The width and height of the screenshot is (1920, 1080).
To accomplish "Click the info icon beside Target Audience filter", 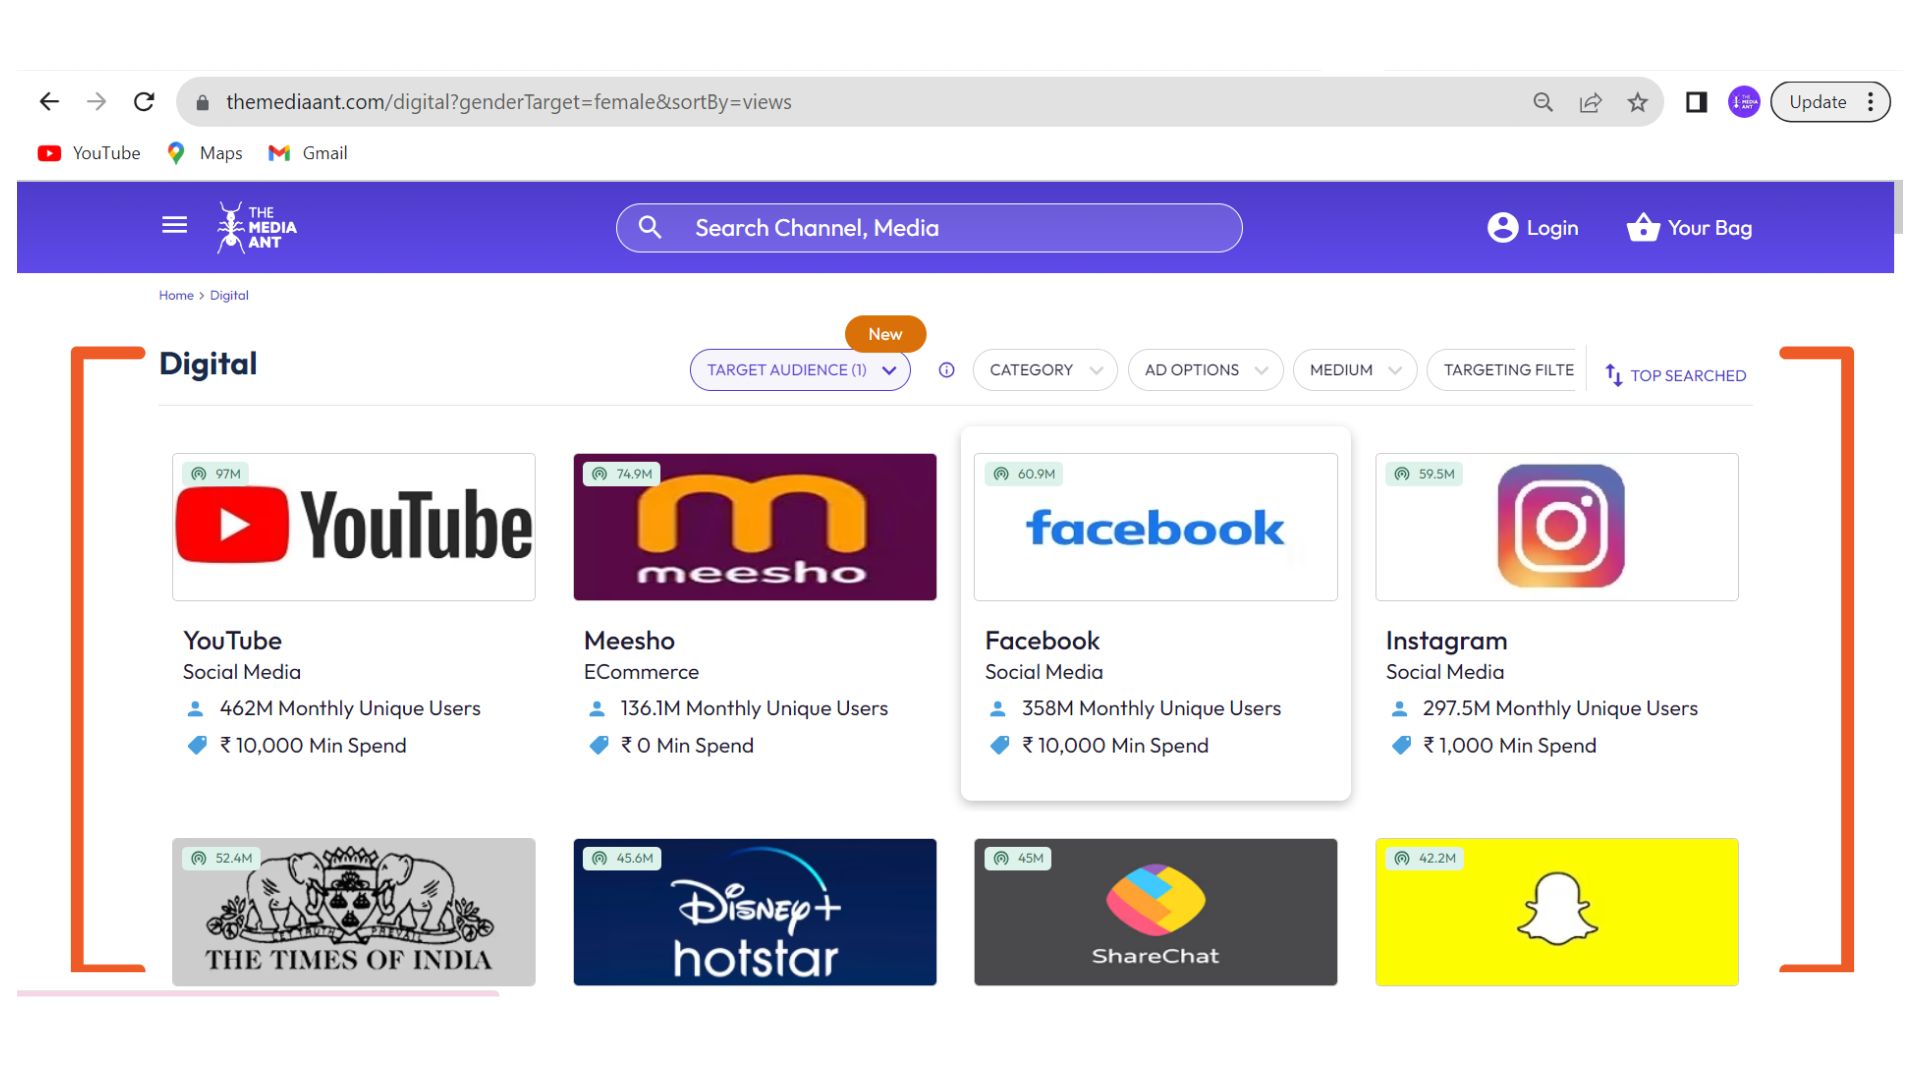I will (x=945, y=370).
